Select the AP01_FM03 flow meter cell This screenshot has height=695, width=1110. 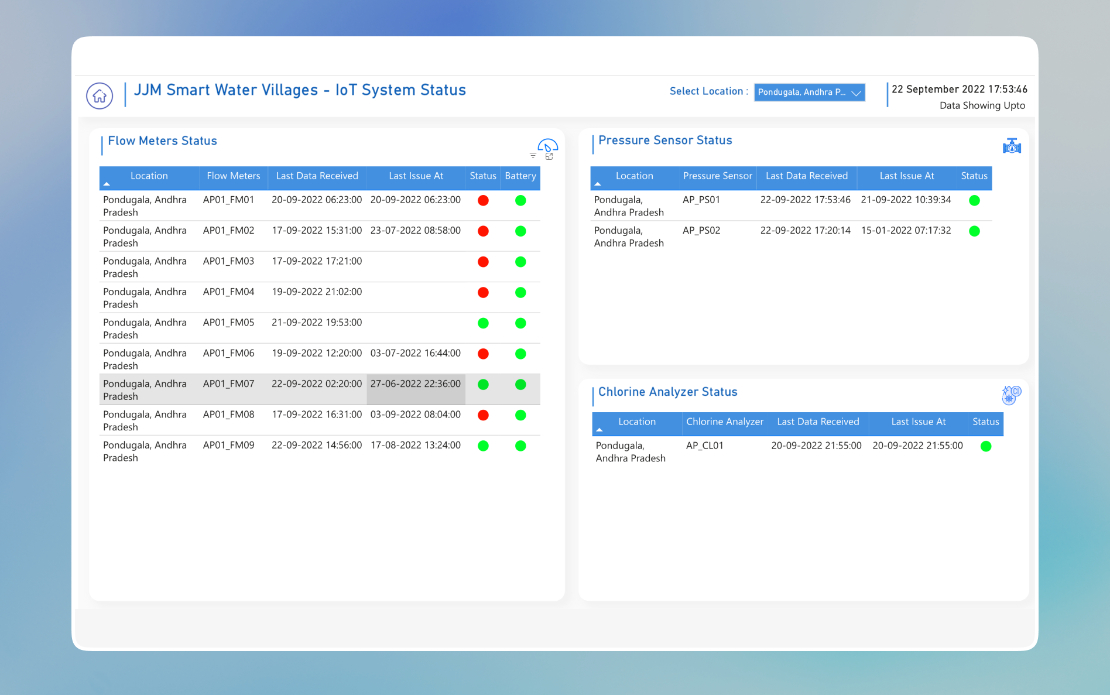[229, 261]
